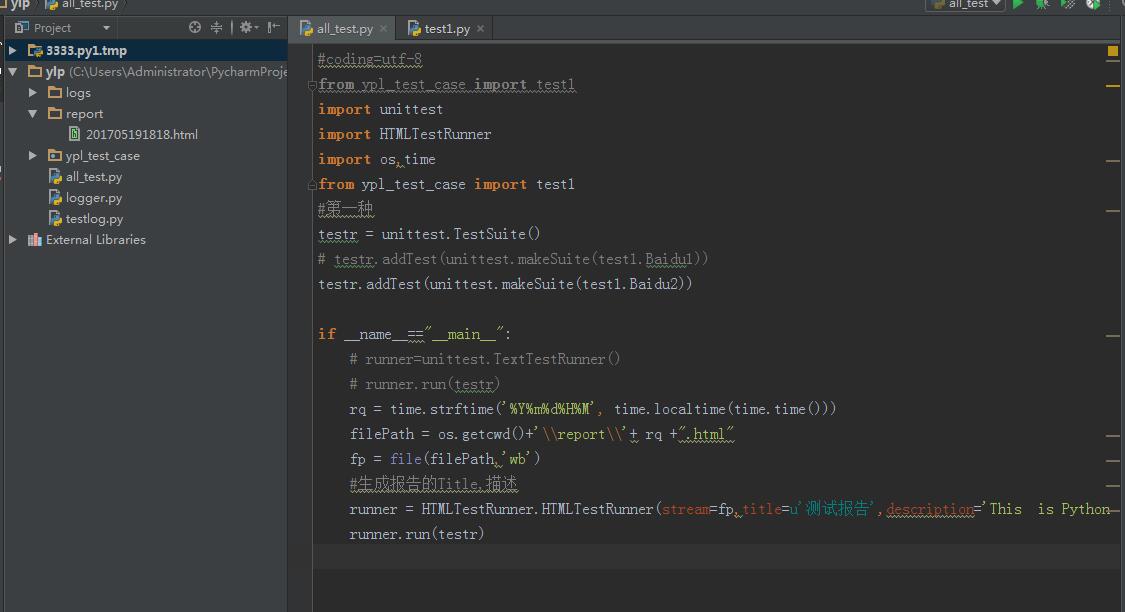Click the 'import HTMLTestRunner' line
This screenshot has height=612, width=1125.
pyautogui.click(x=405, y=134)
